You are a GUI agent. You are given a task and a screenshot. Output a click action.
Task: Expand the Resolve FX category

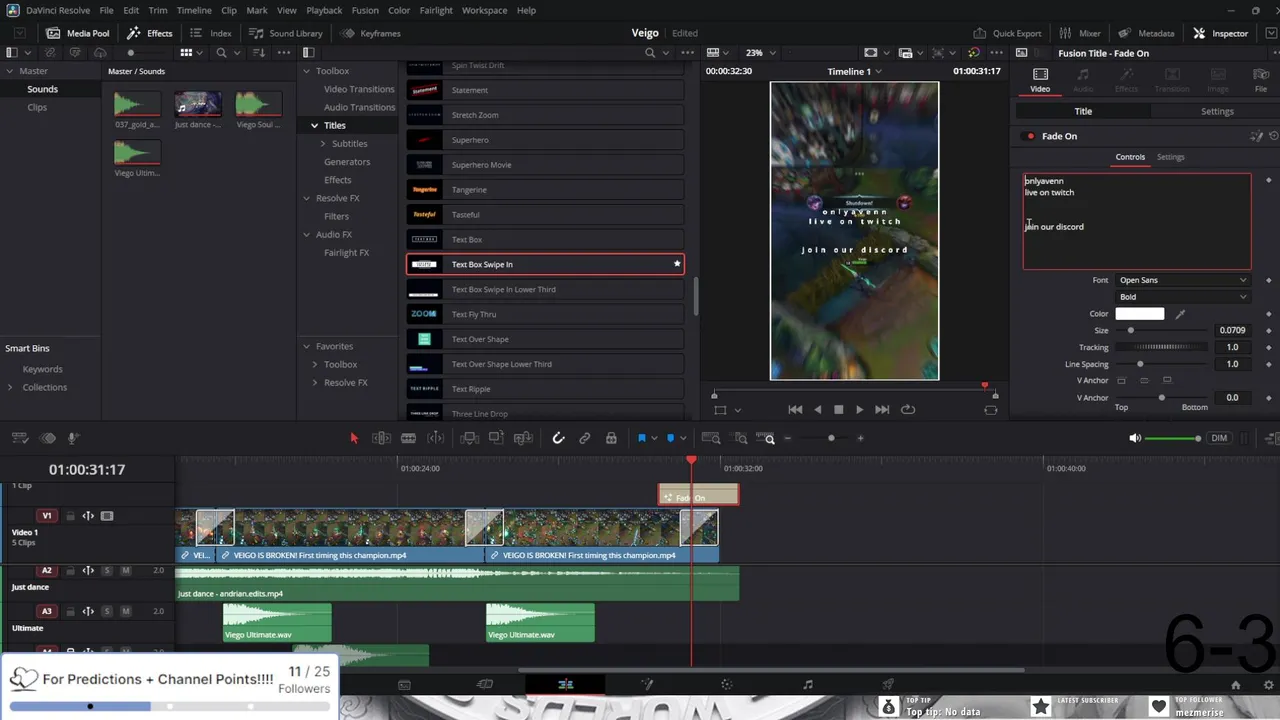(307, 198)
